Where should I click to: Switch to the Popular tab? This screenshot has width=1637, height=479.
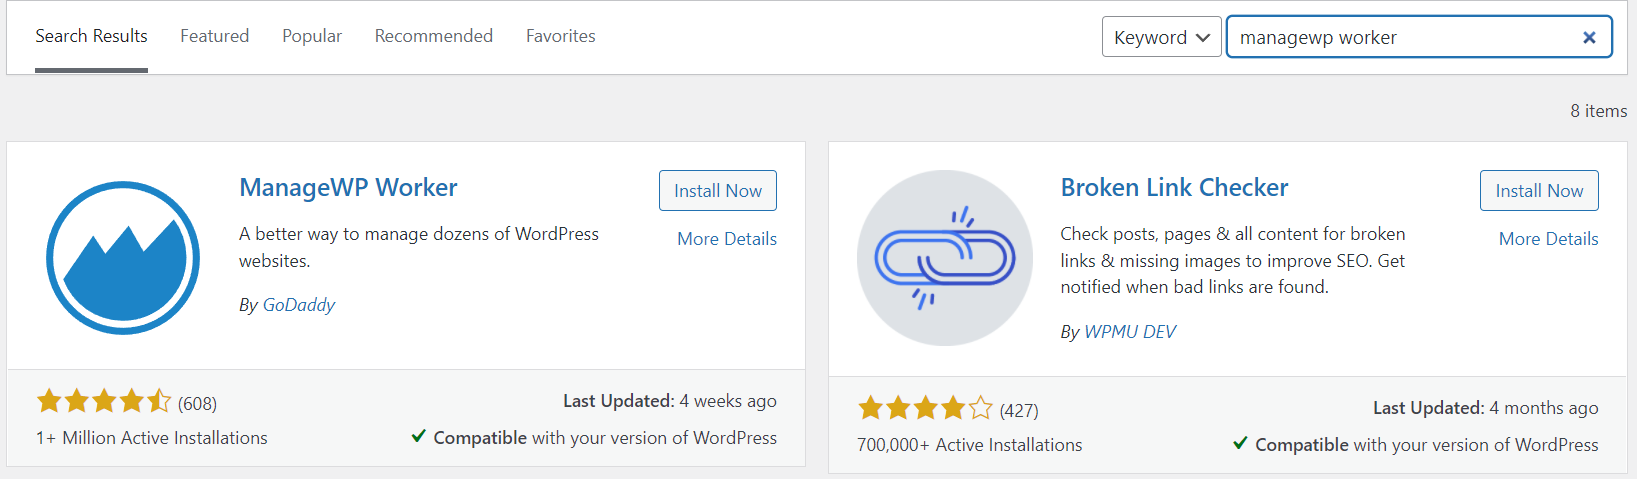312,36
